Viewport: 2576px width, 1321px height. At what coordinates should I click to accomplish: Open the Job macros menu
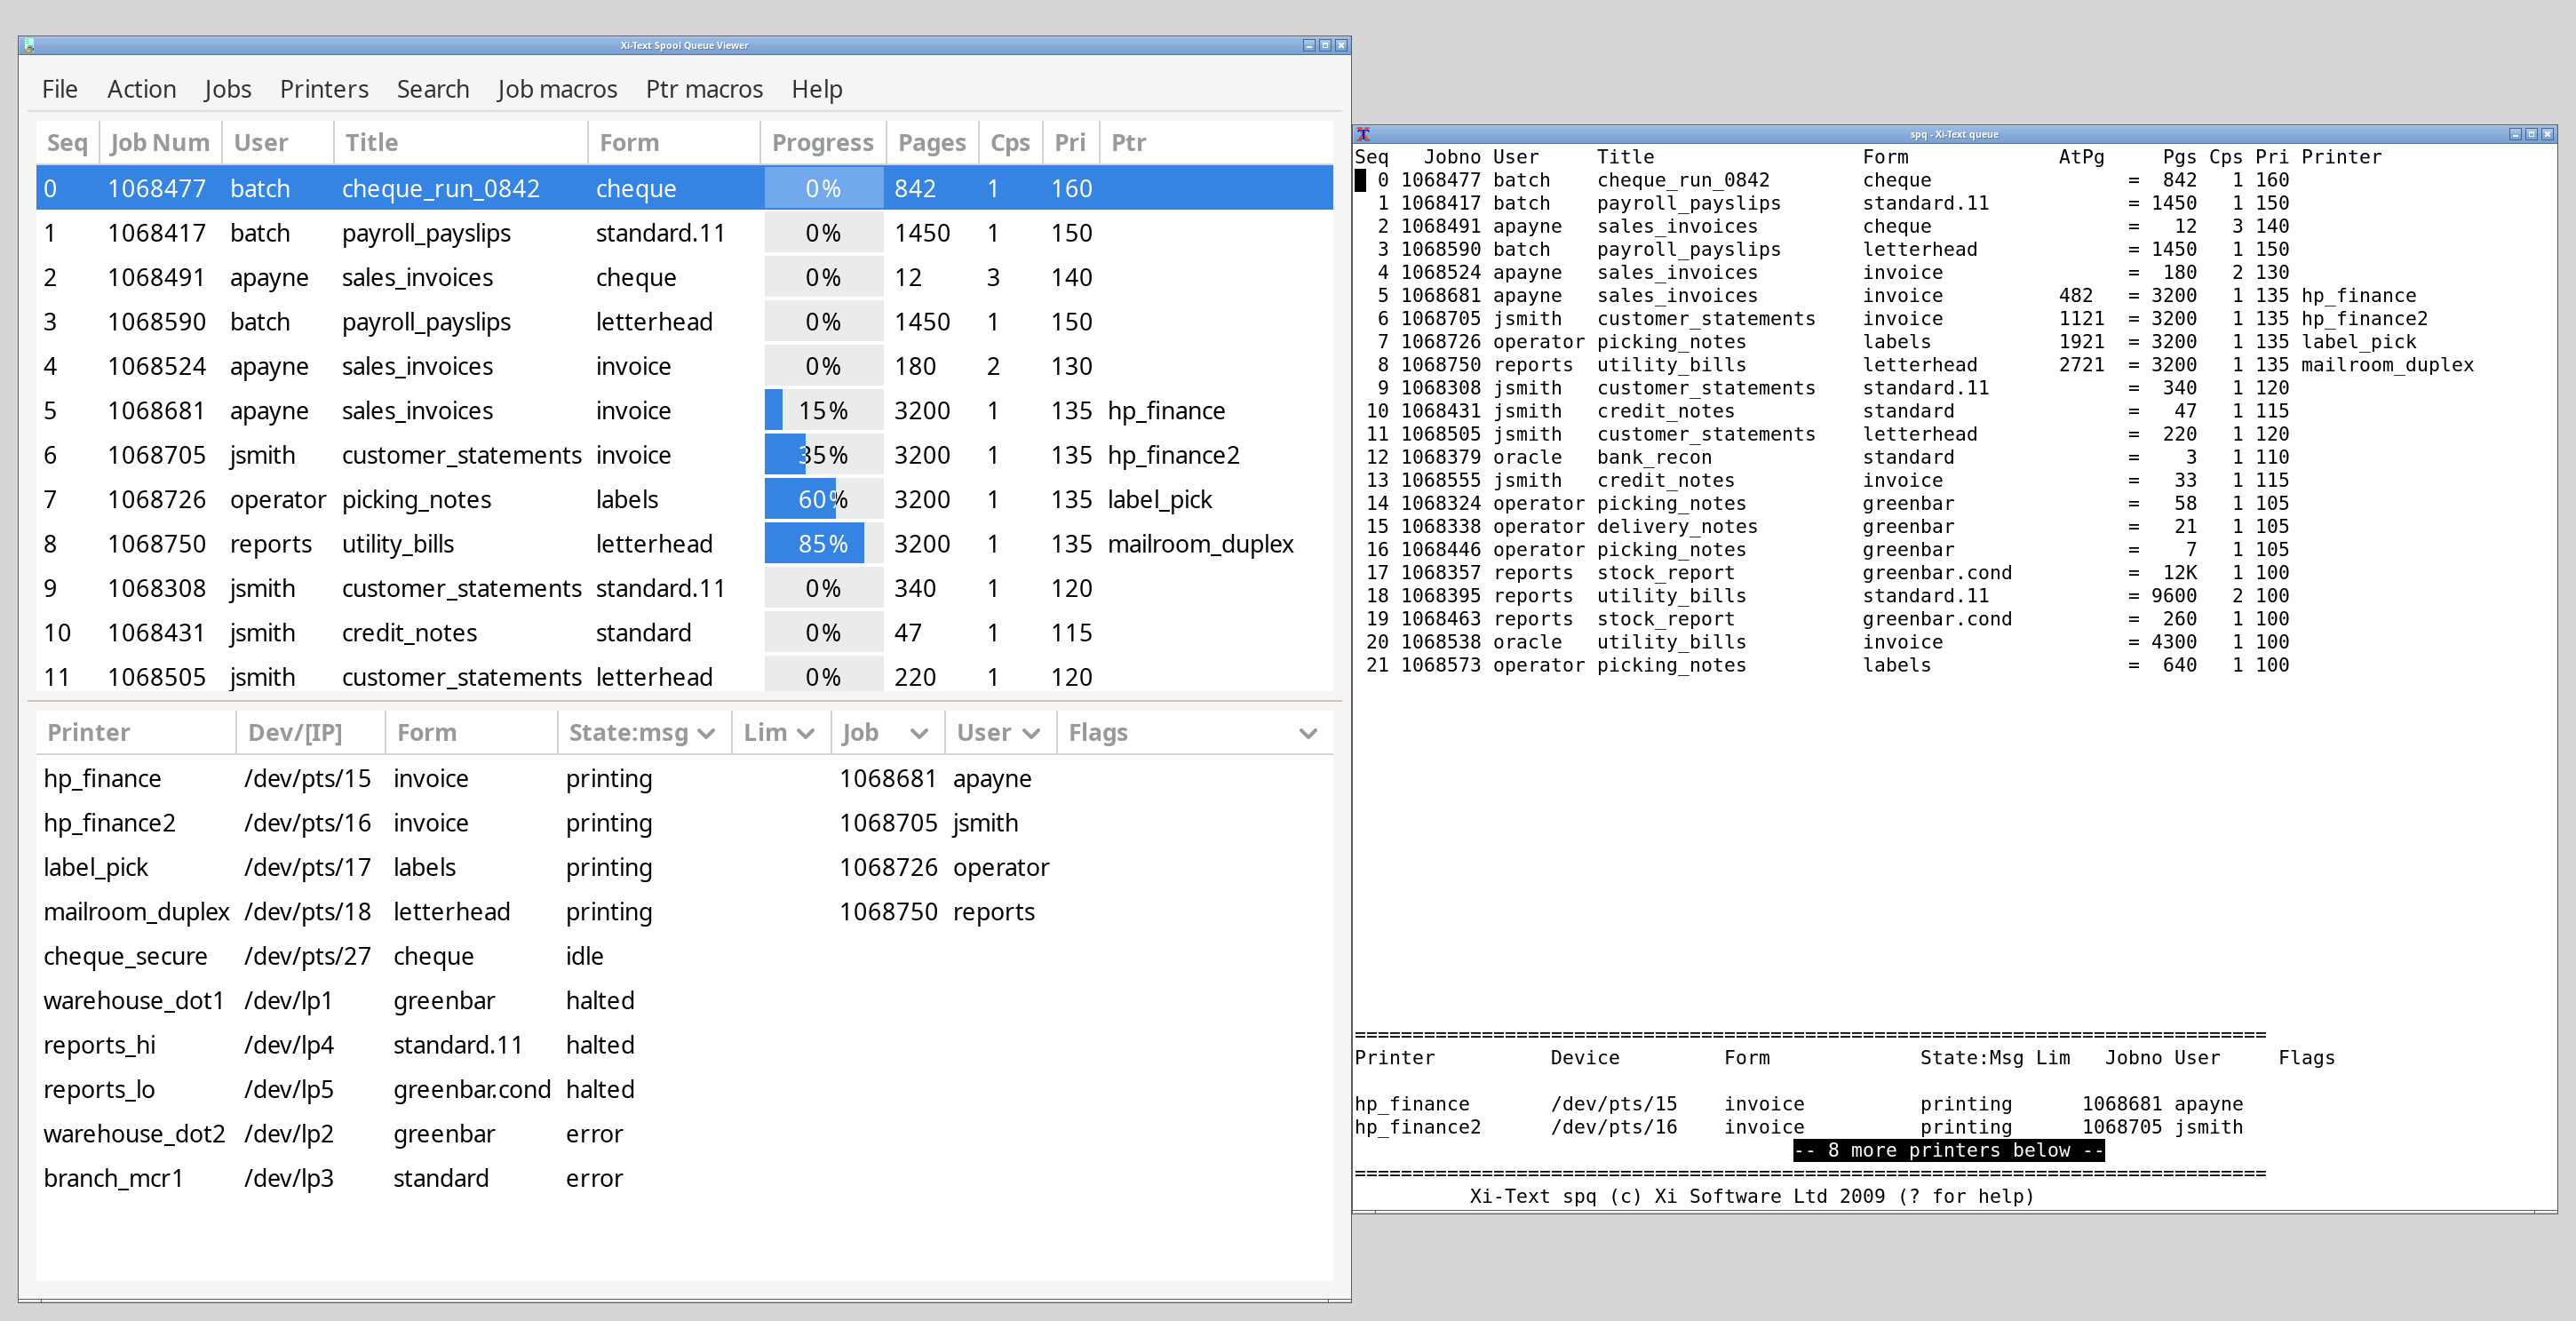[557, 89]
